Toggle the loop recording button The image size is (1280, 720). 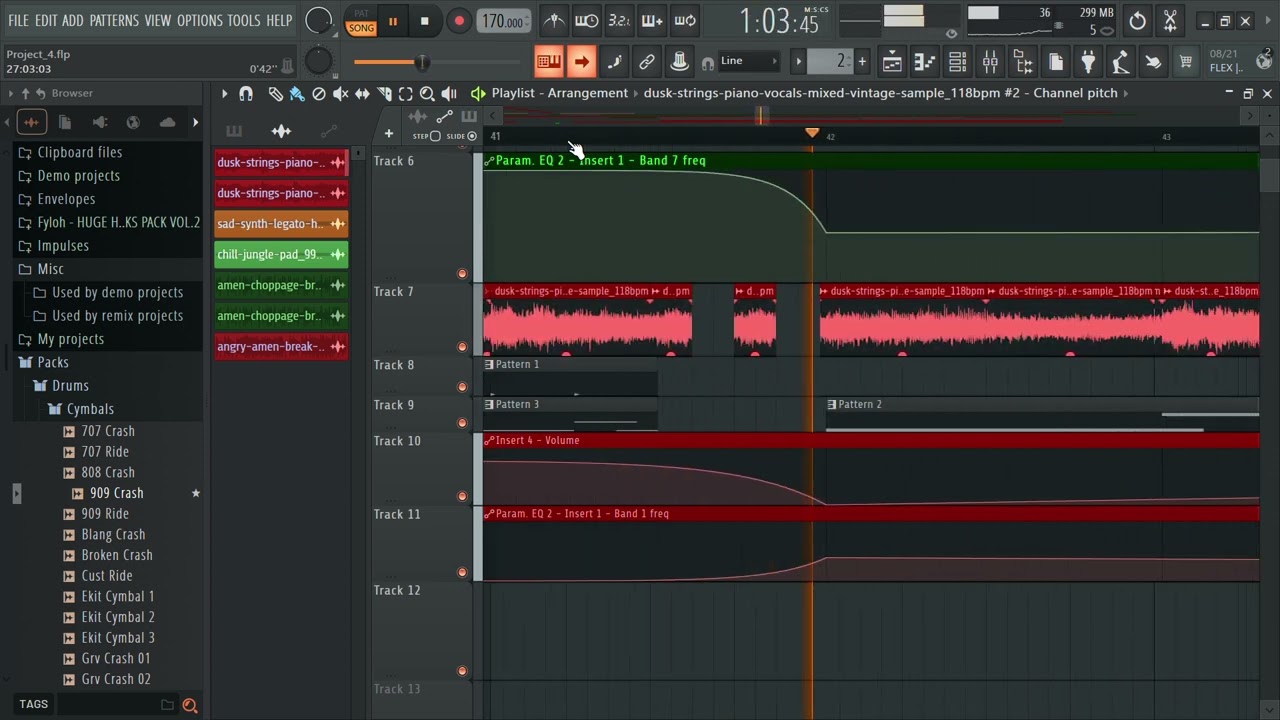pyautogui.click(x=685, y=21)
